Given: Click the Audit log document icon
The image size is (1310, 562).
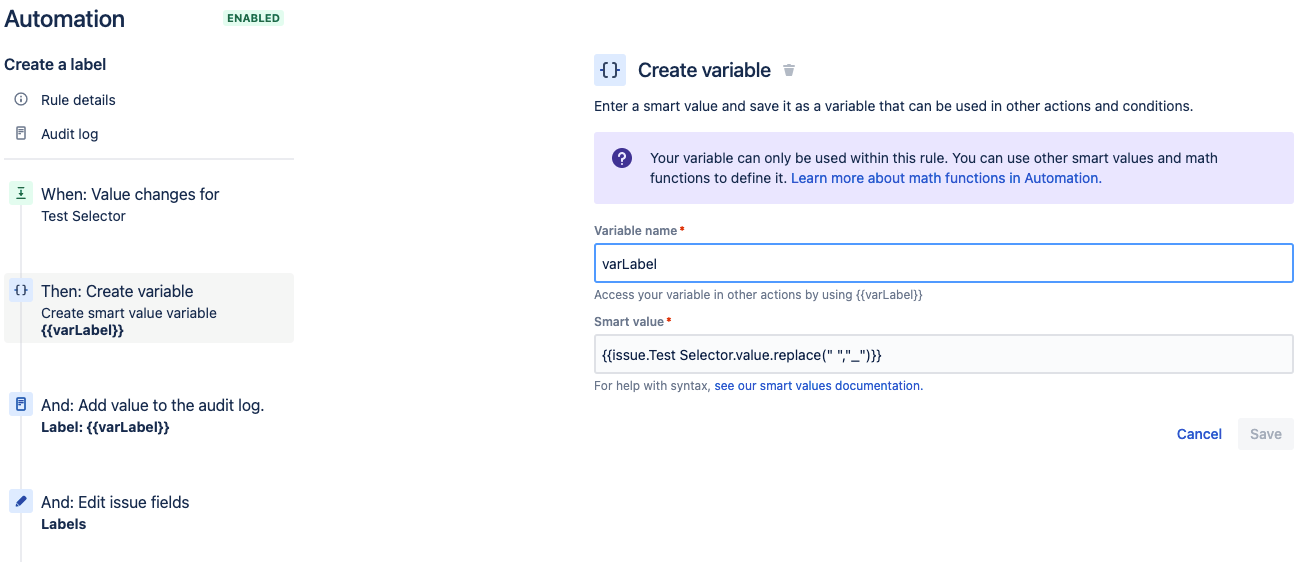Looking at the screenshot, I should [21, 133].
